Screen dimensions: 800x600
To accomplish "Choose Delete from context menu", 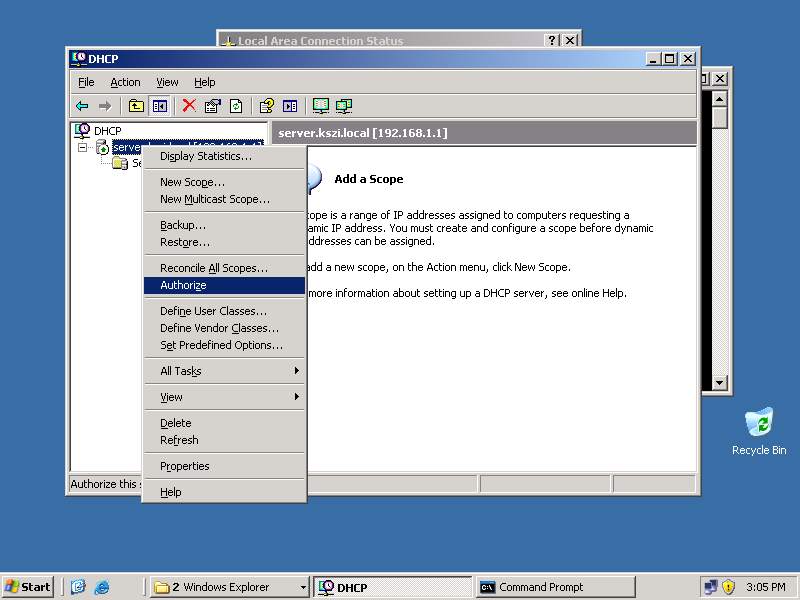I will (x=224, y=423).
